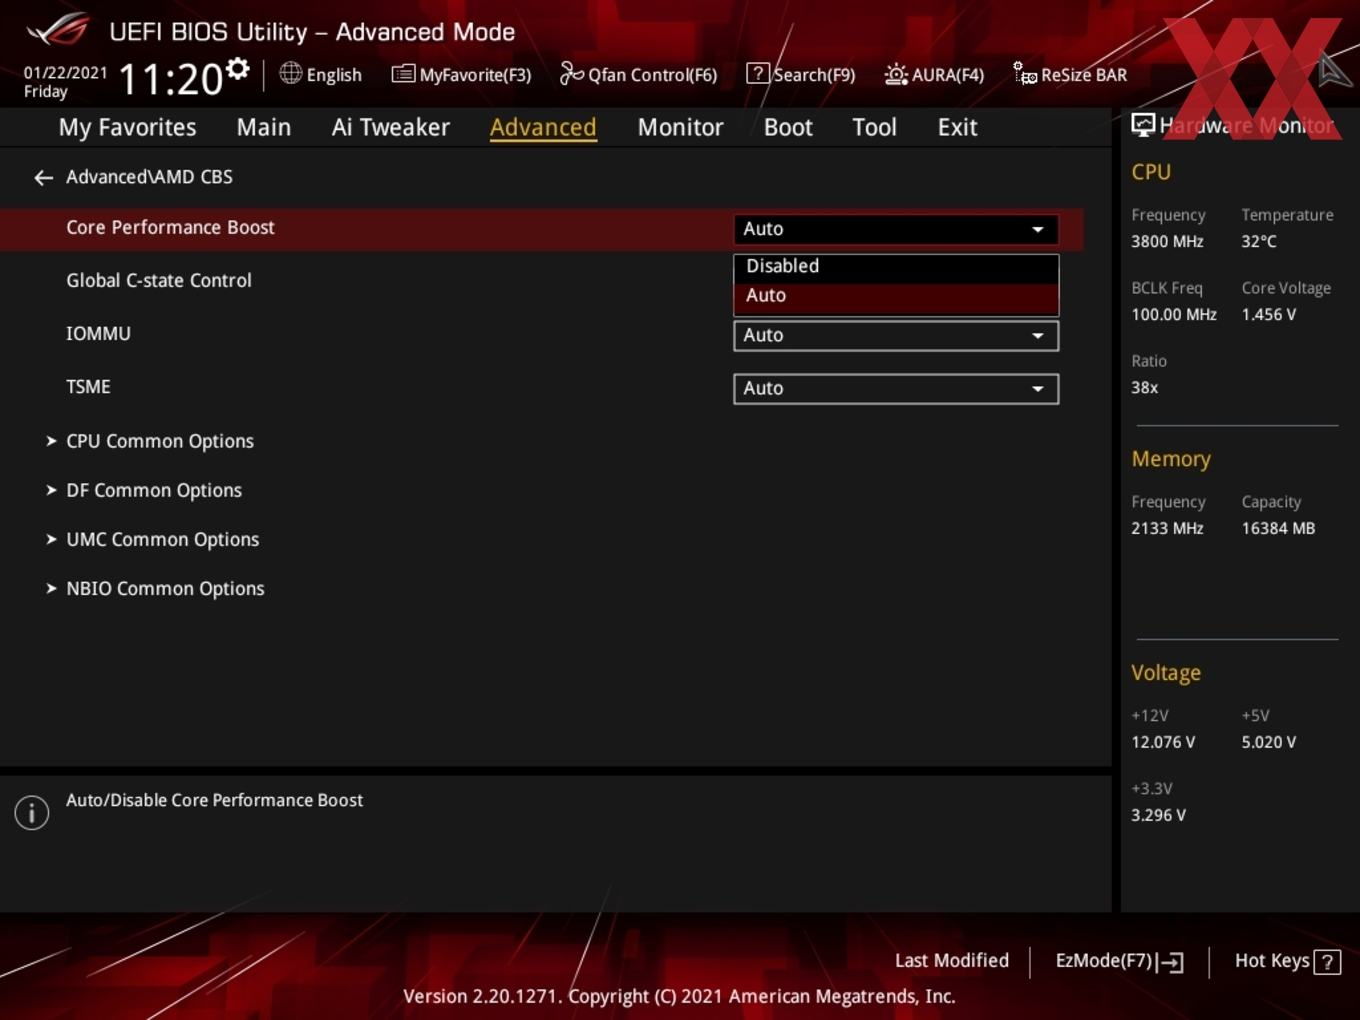Viewport: 1360px width, 1020px height.
Task: Select the Advanced tab
Action: coord(543,127)
